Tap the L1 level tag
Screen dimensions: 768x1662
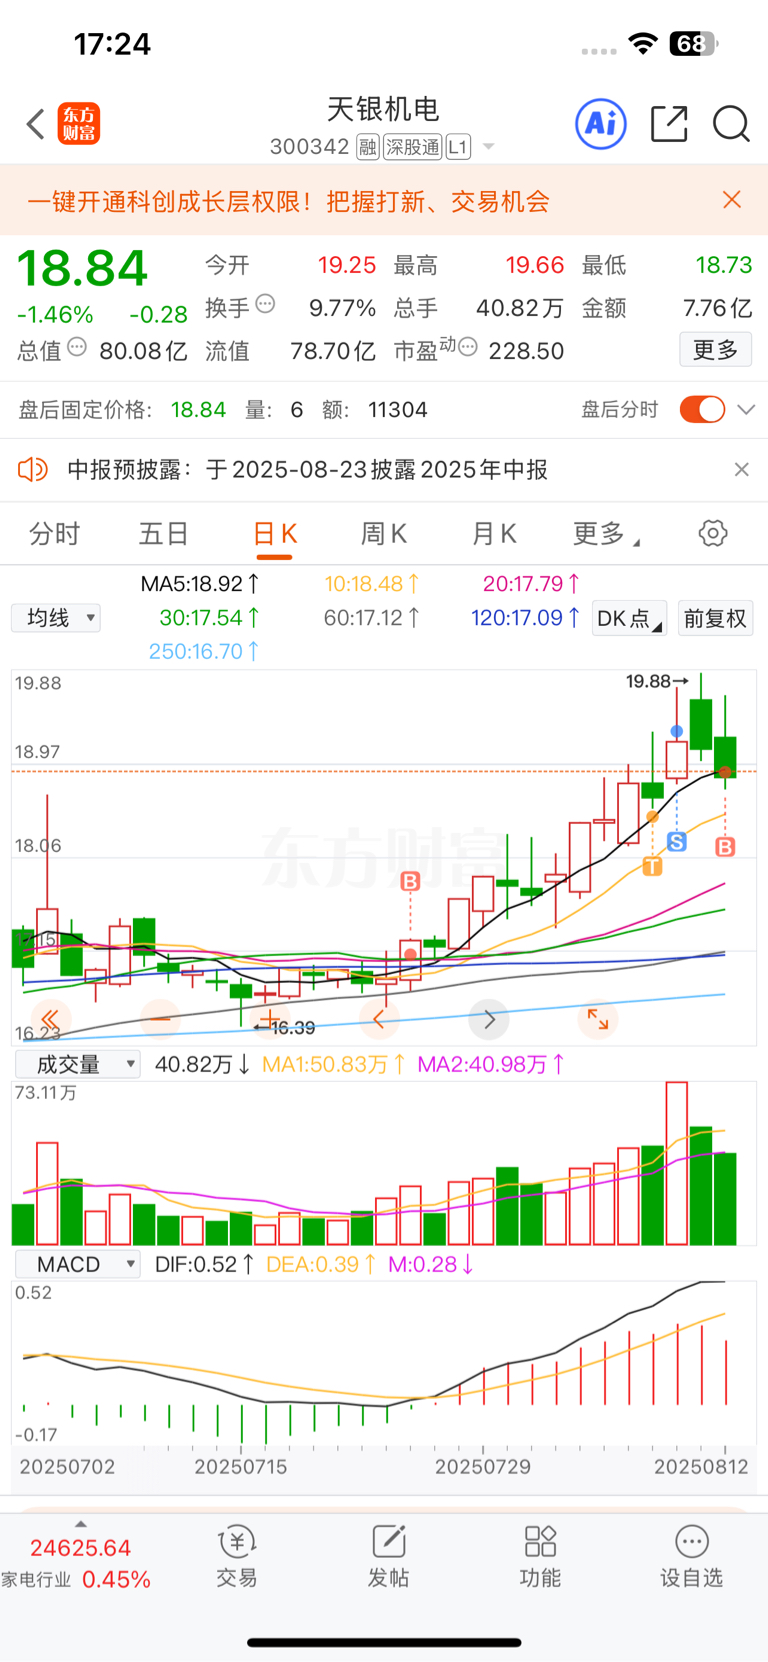click(458, 147)
